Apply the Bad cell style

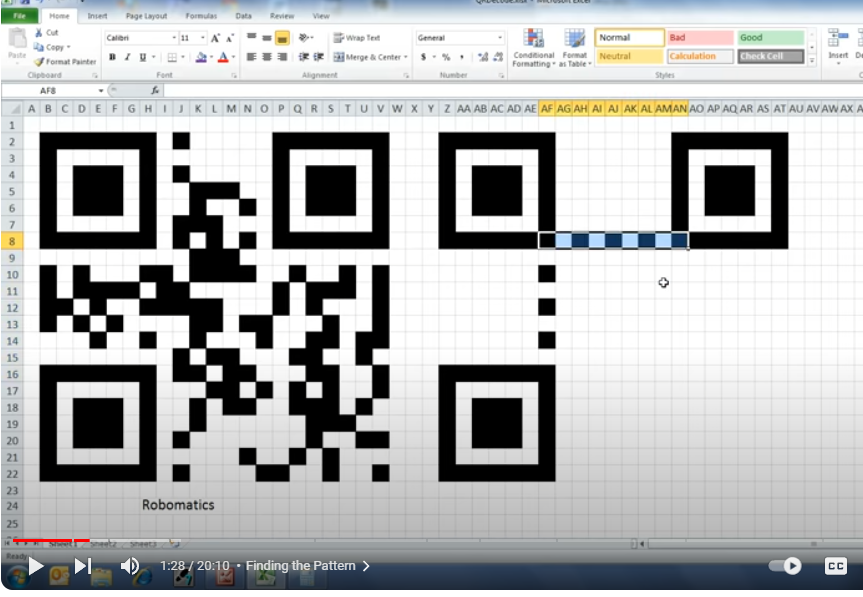(x=700, y=37)
